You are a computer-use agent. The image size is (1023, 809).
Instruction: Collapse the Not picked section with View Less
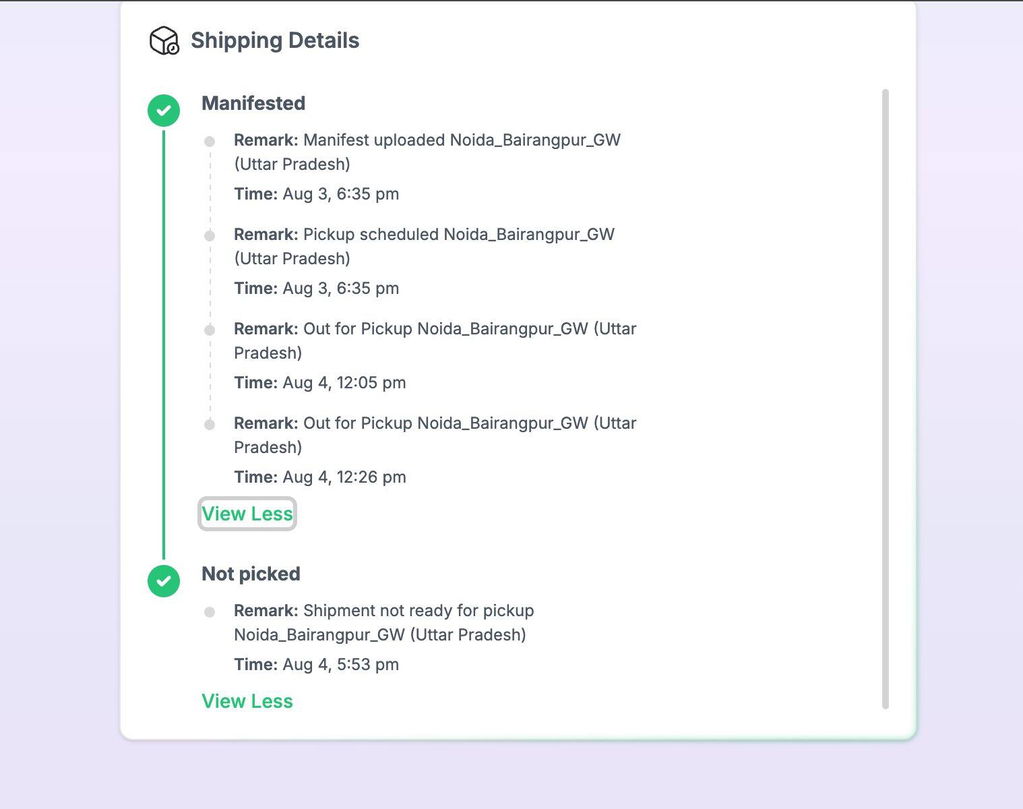[x=247, y=701]
